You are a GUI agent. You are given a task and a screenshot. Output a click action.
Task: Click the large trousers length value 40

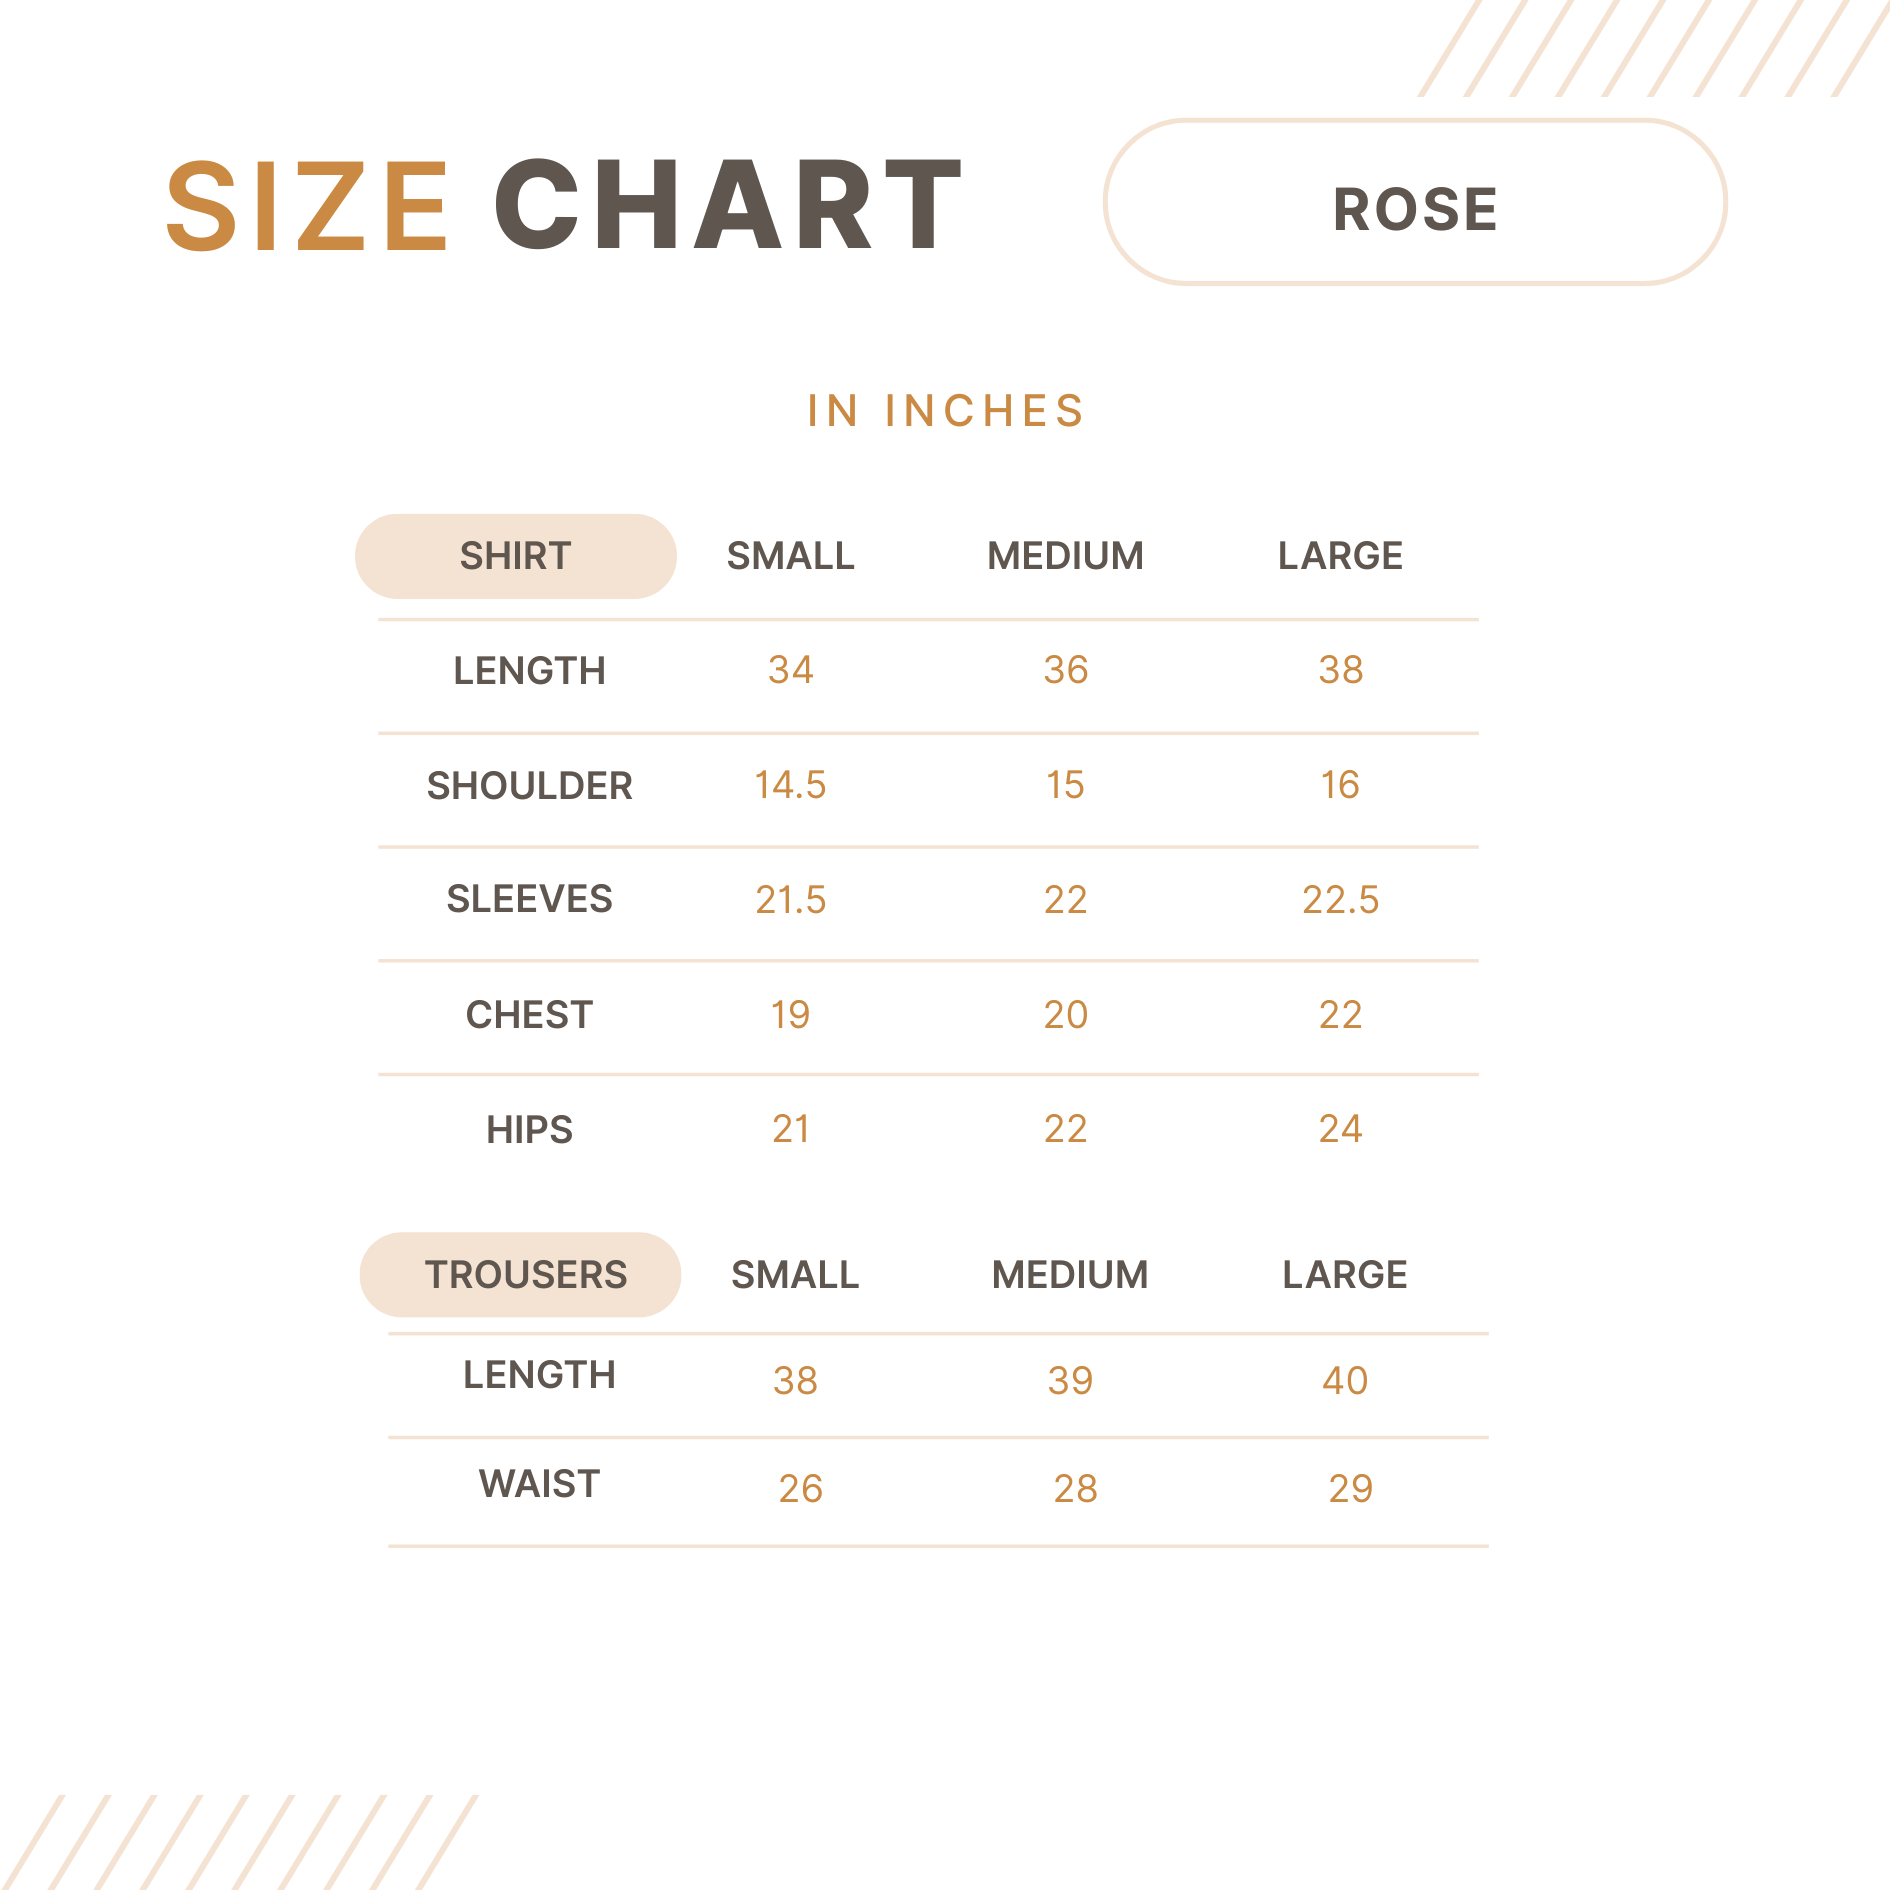(x=1345, y=1381)
